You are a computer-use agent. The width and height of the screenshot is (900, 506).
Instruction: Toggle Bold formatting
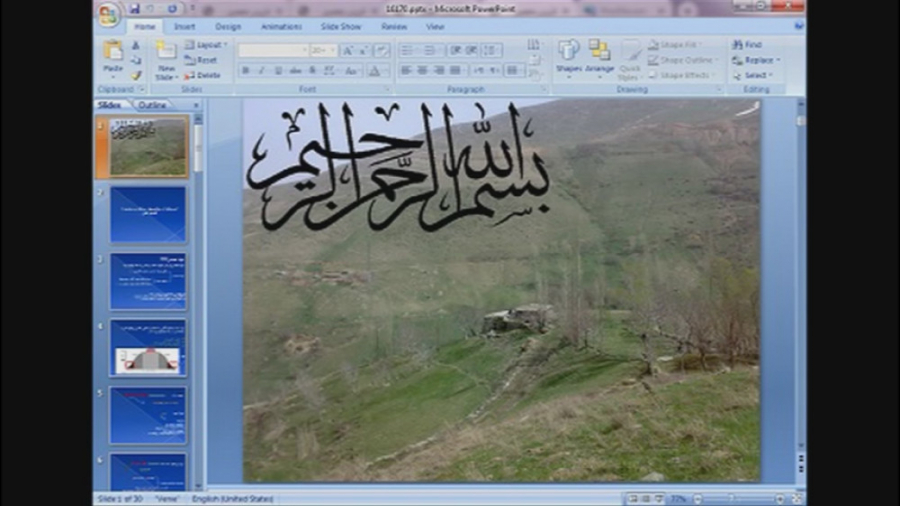(x=246, y=71)
